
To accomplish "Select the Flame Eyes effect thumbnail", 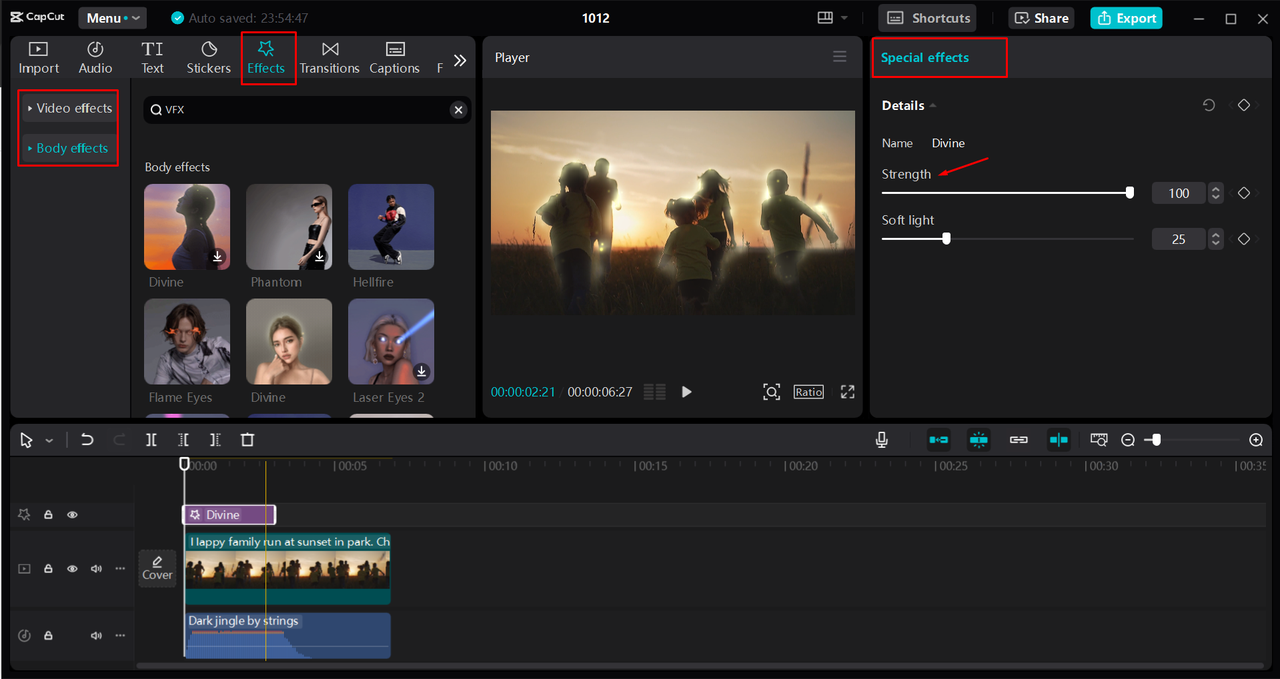I will tap(187, 342).
